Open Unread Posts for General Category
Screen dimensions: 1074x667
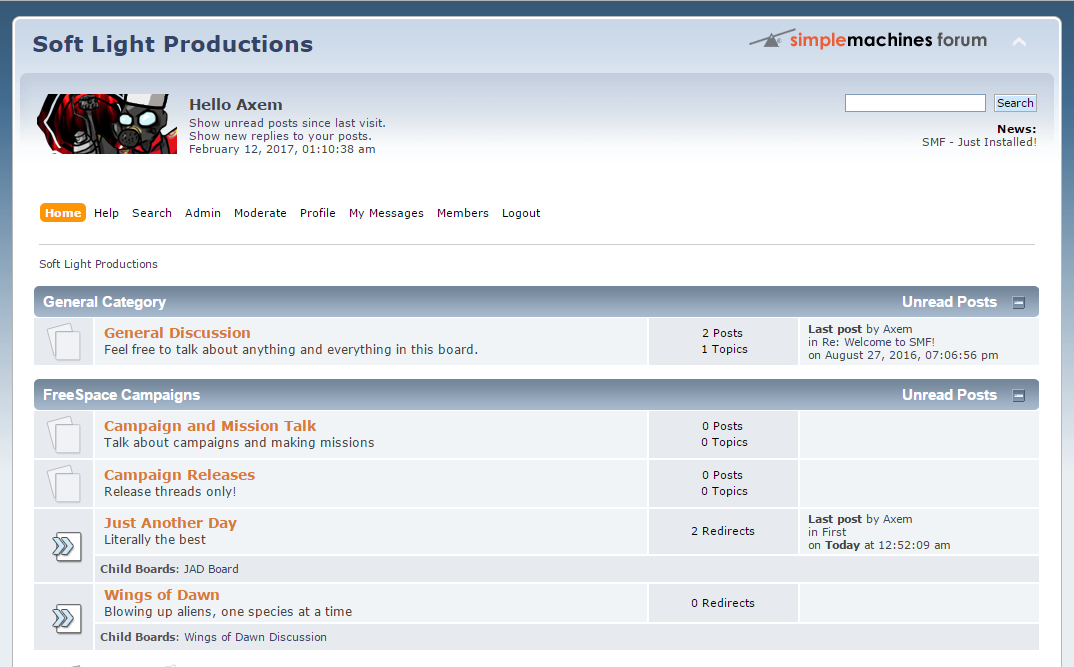coord(949,302)
